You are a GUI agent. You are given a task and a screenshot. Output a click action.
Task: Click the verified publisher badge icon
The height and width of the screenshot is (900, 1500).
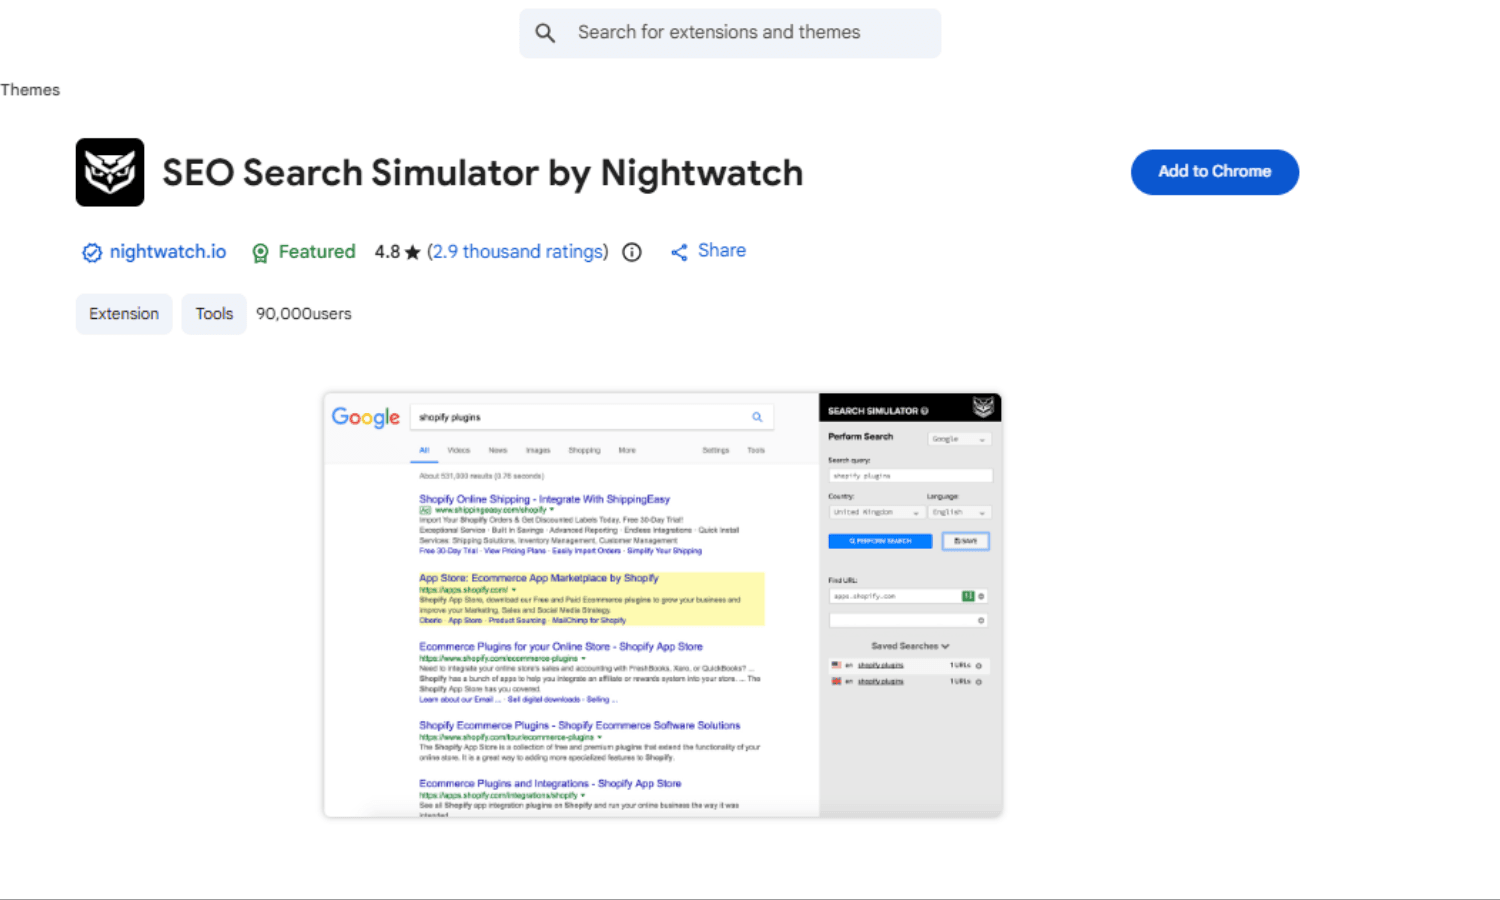[92, 253]
